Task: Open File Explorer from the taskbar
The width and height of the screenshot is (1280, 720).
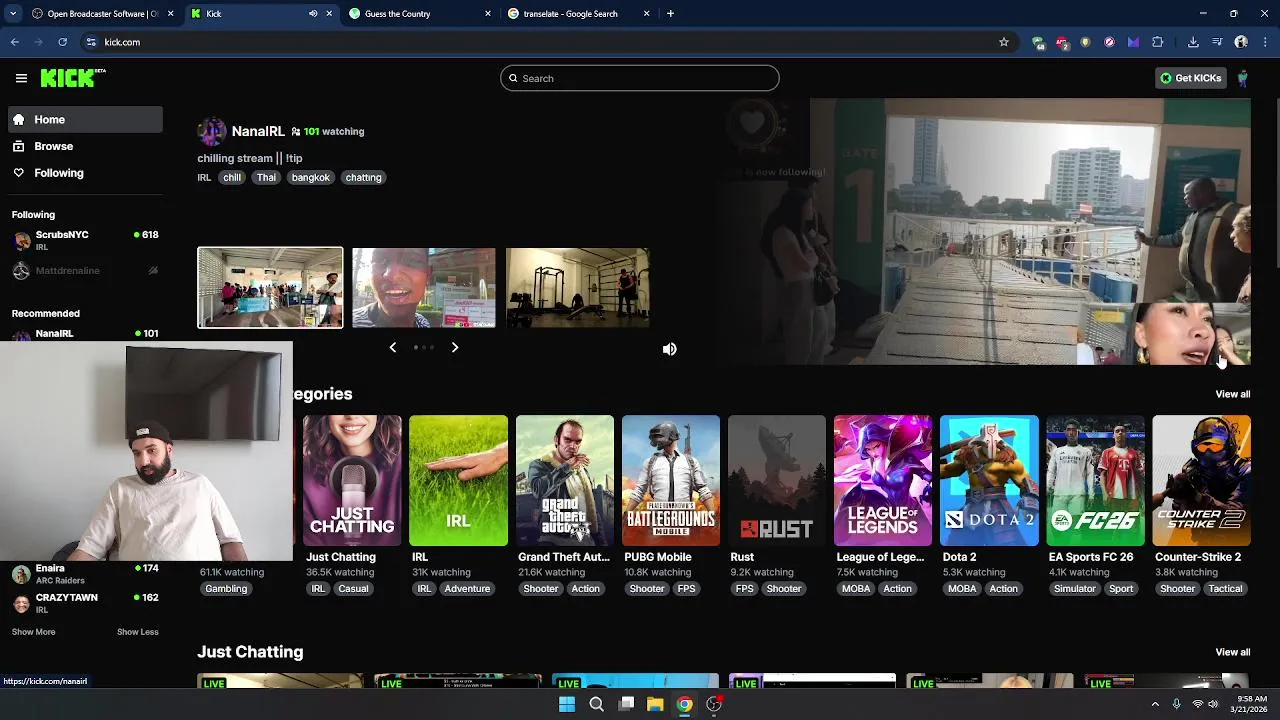Action: click(655, 704)
